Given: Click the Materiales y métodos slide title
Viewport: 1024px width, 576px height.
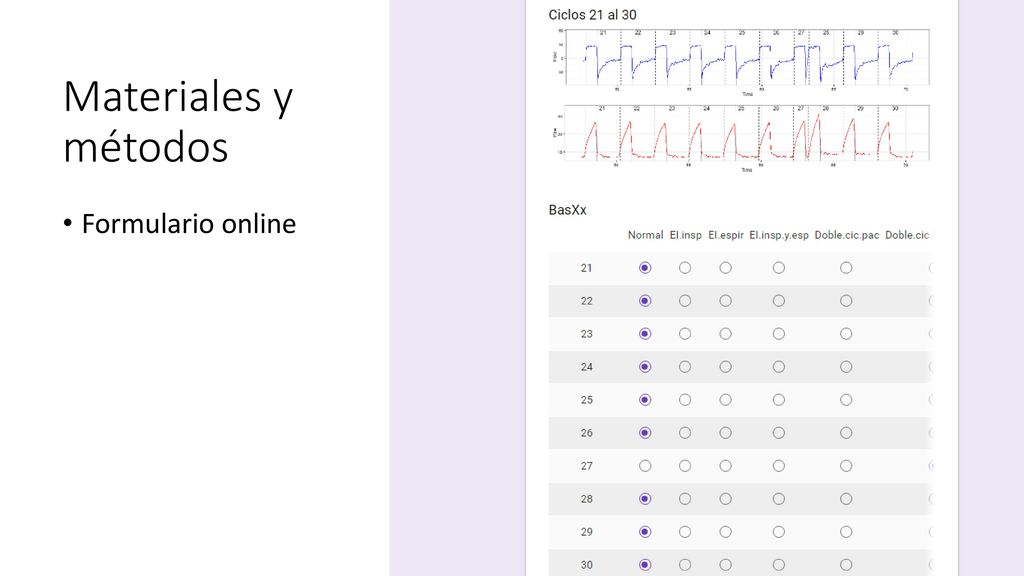Looking at the screenshot, I should click(178, 121).
